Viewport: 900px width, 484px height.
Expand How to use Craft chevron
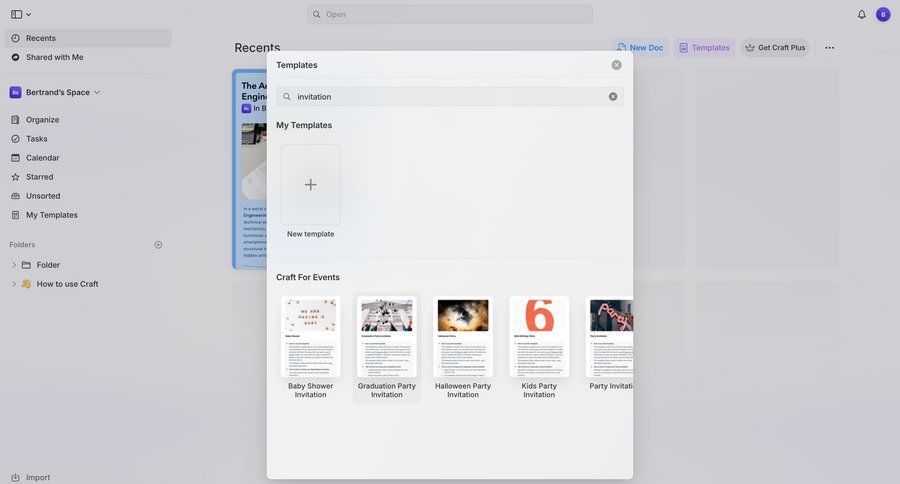pyautogui.click(x=14, y=284)
